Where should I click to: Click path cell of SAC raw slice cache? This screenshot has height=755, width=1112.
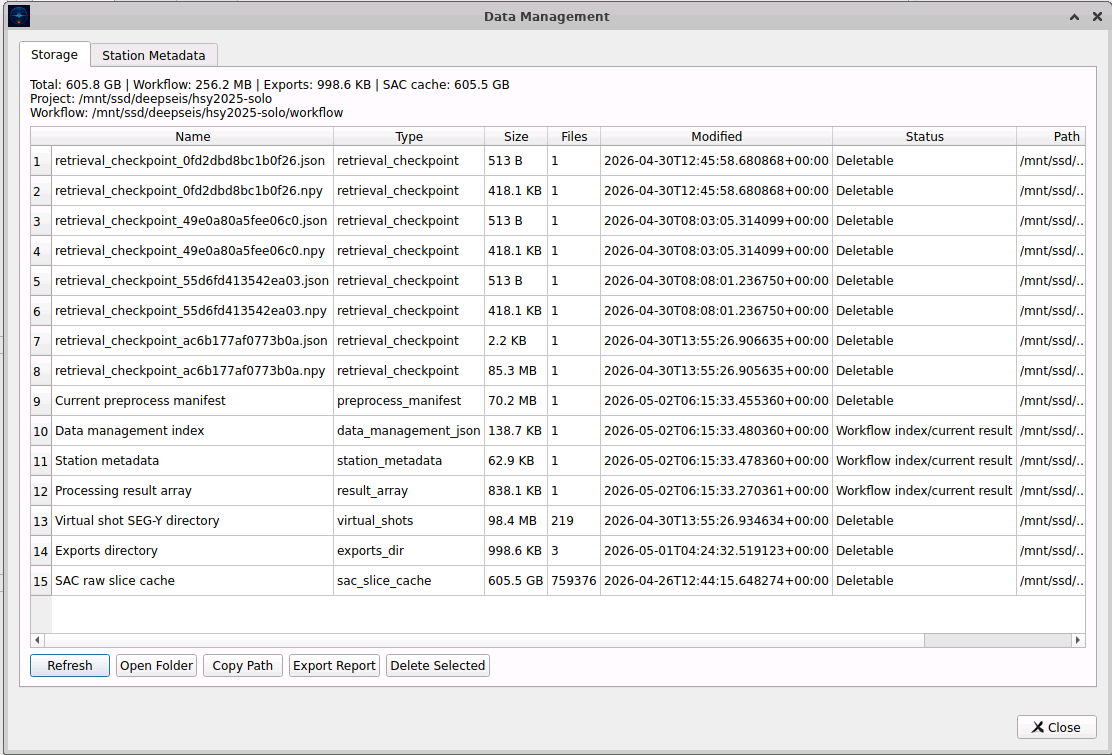(x=1052, y=581)
